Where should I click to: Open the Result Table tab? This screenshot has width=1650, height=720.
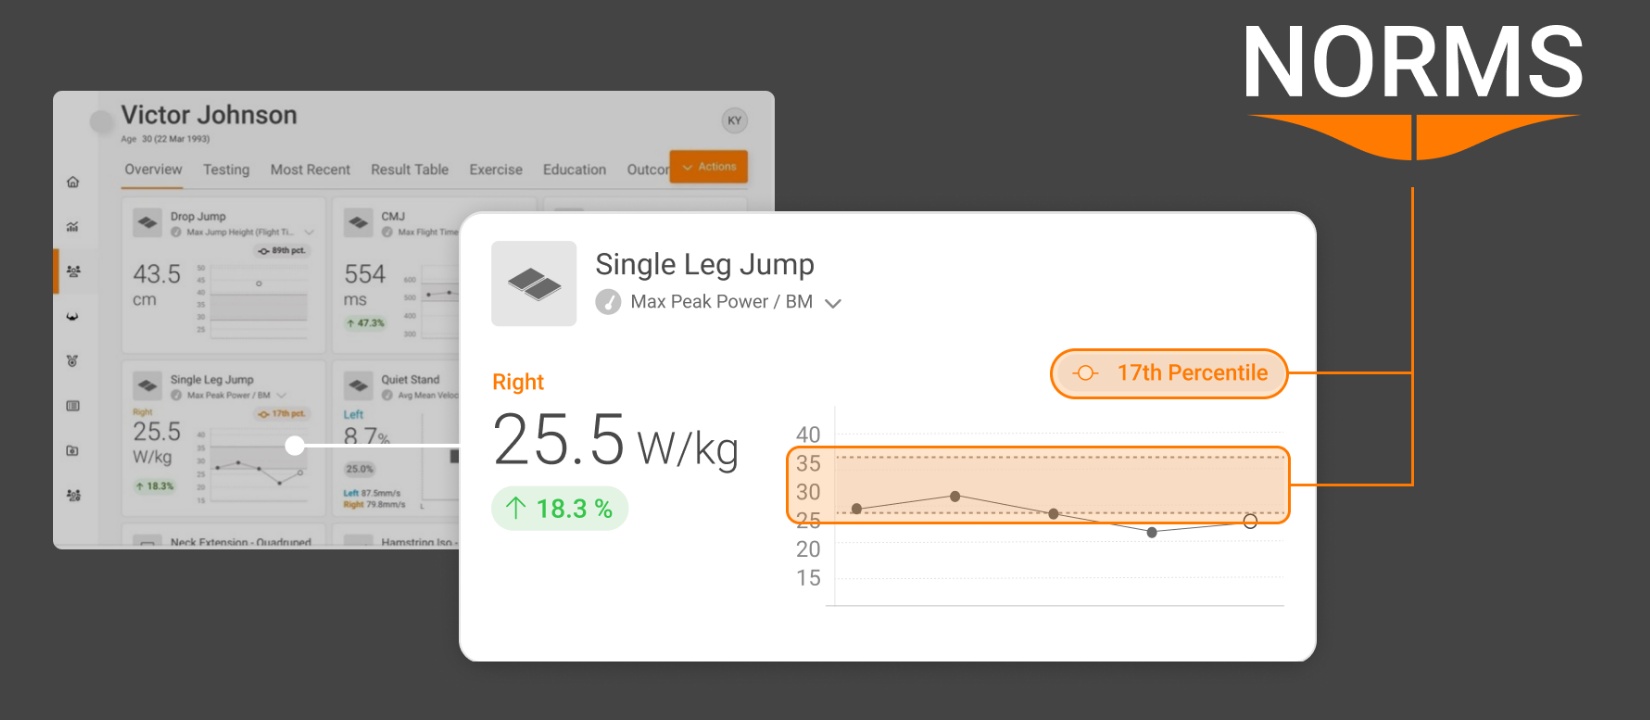(409, 170)
